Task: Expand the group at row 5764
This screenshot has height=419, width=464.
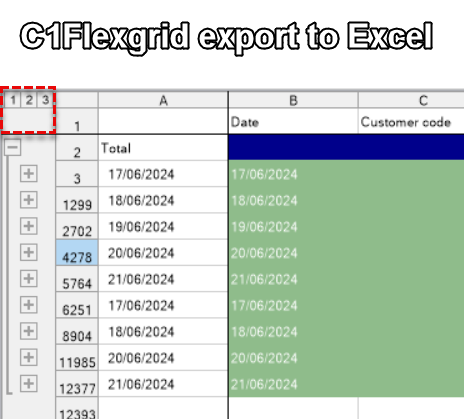Action: pos(28,278)
